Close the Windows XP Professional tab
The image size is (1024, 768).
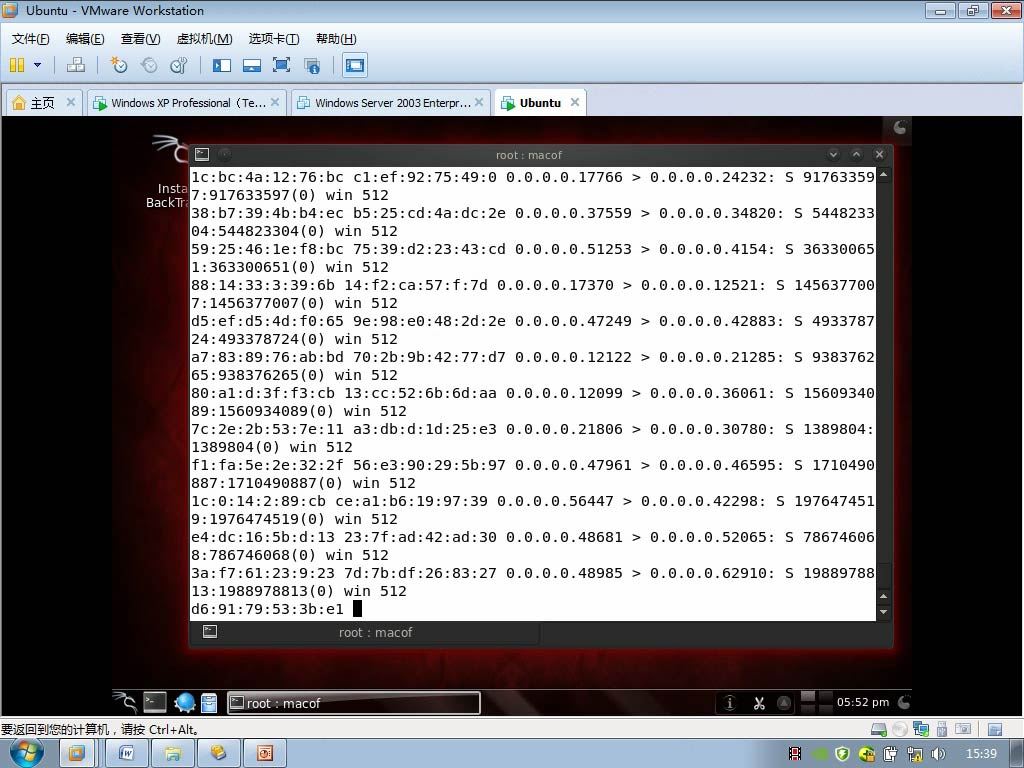(x=274, y=102)
